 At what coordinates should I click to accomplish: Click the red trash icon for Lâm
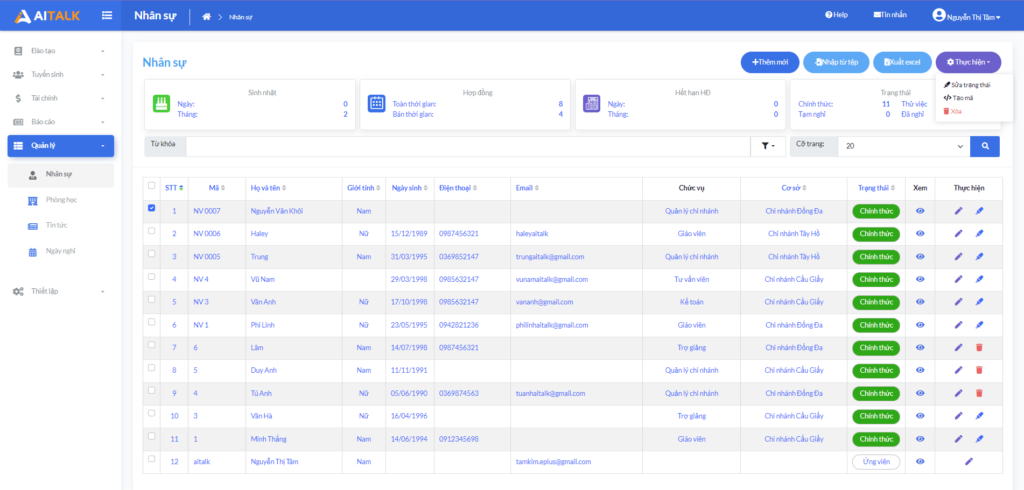click(979, 347)
